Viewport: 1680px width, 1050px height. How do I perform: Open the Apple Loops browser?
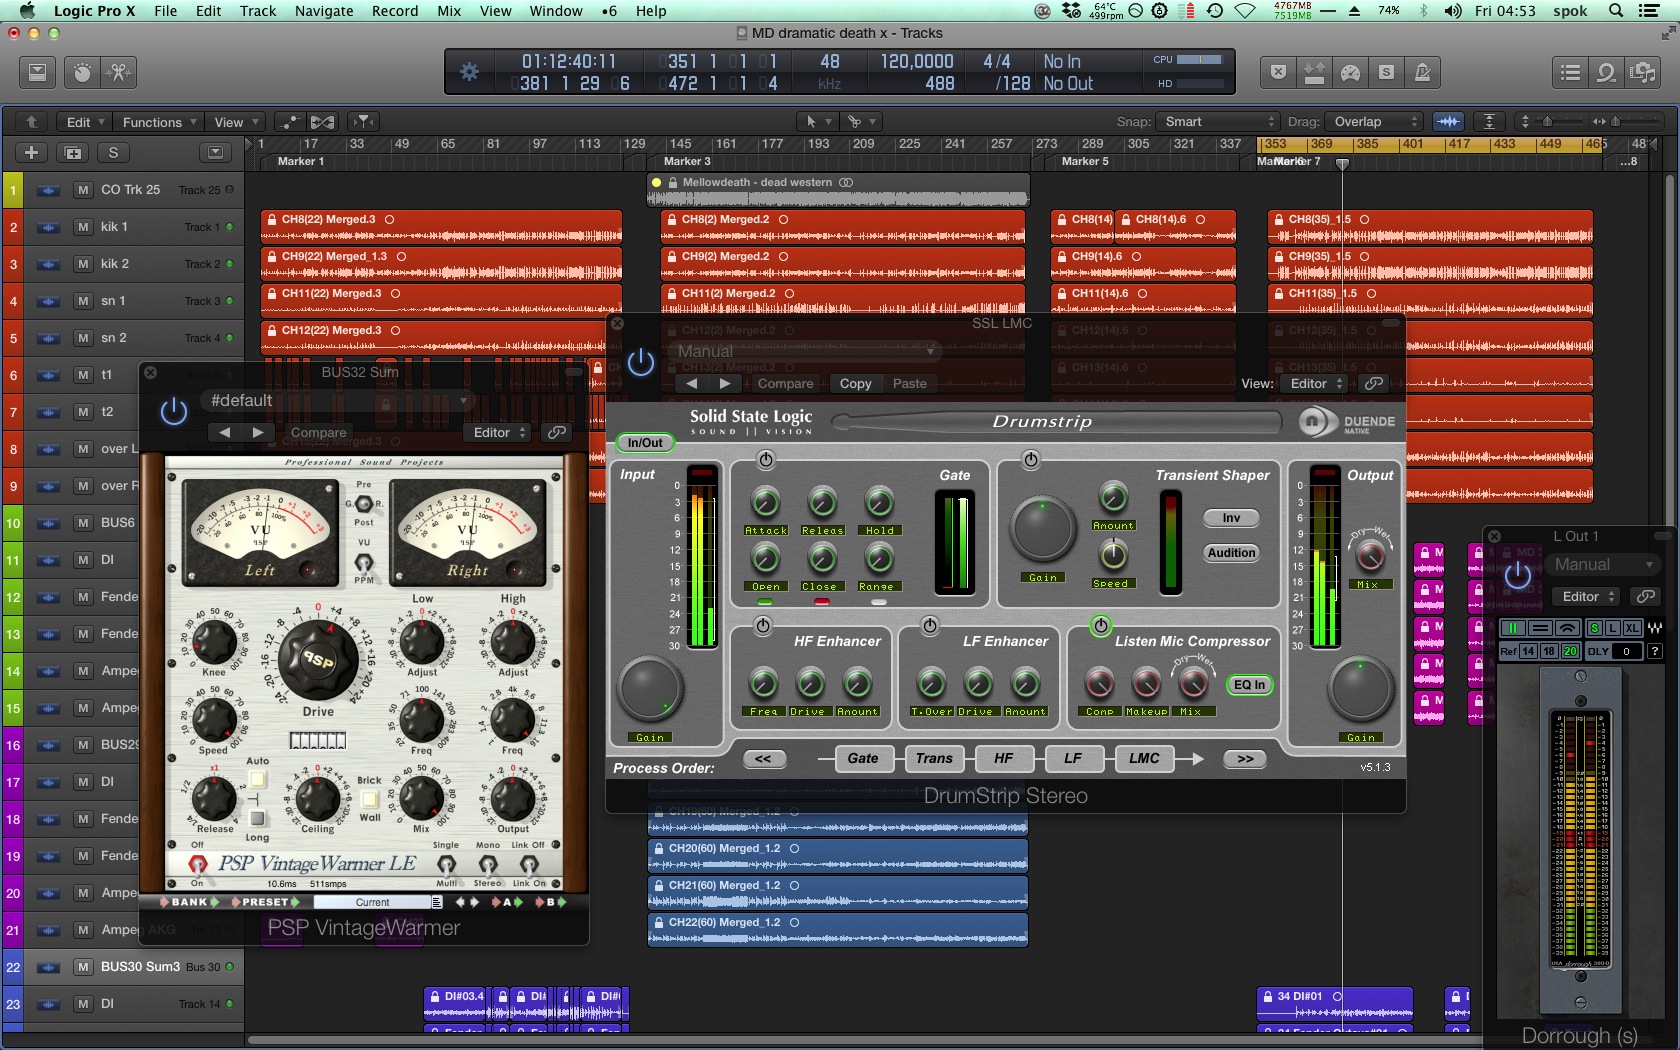[x=1606, y=72]
